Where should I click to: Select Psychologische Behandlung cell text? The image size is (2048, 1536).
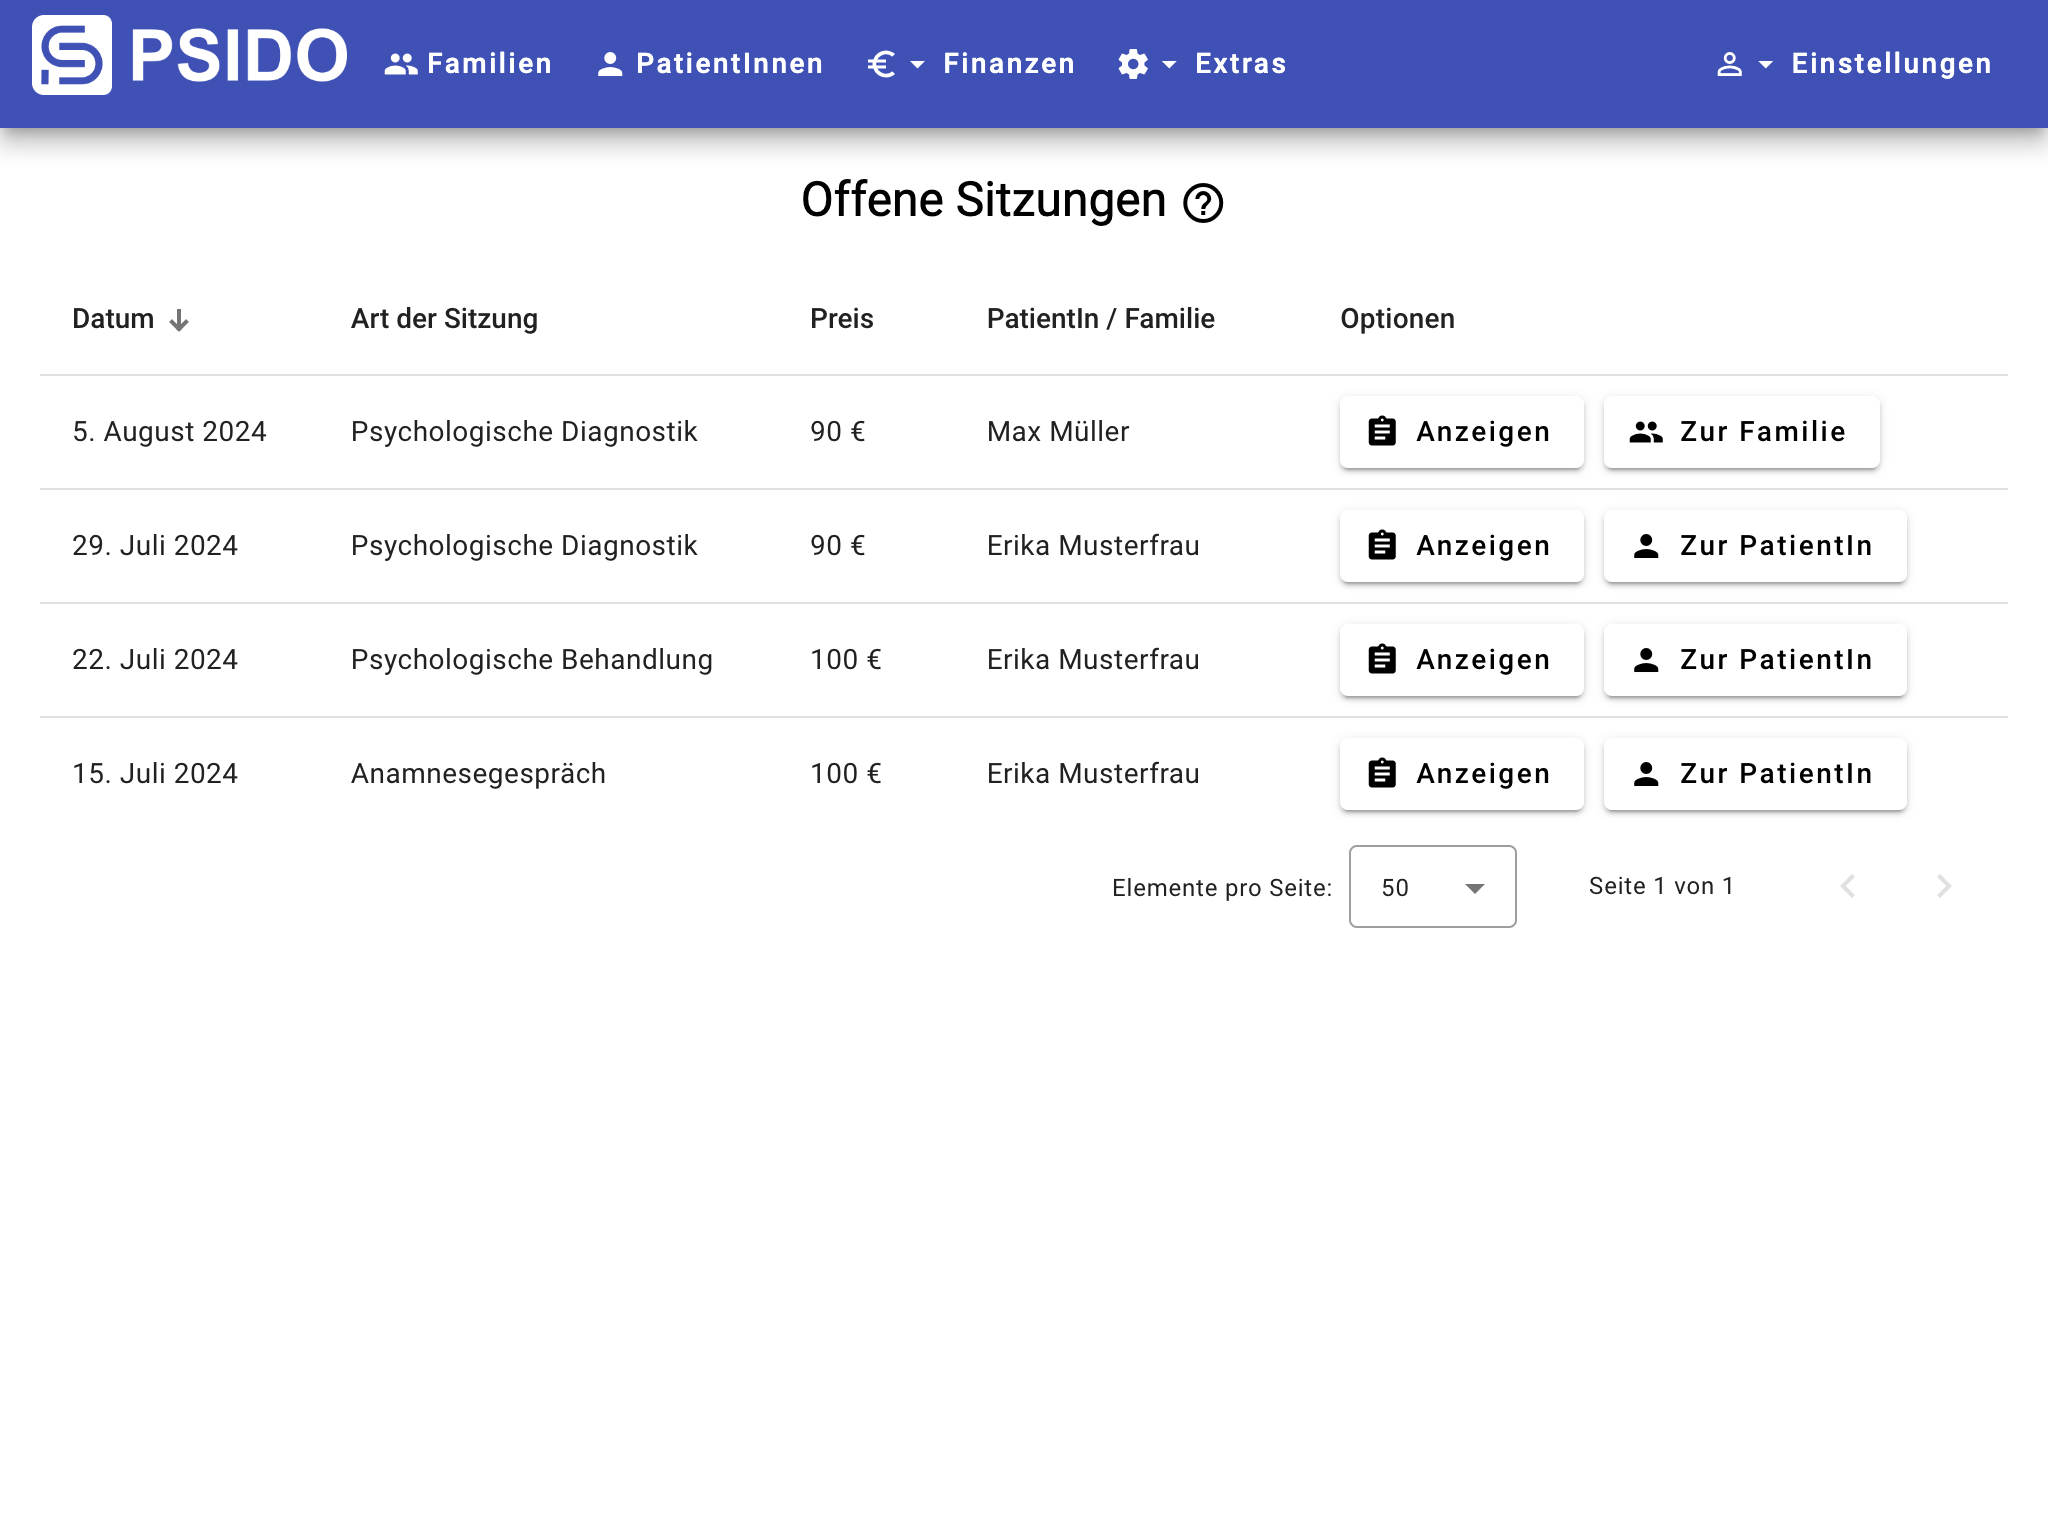click(532, 660)
